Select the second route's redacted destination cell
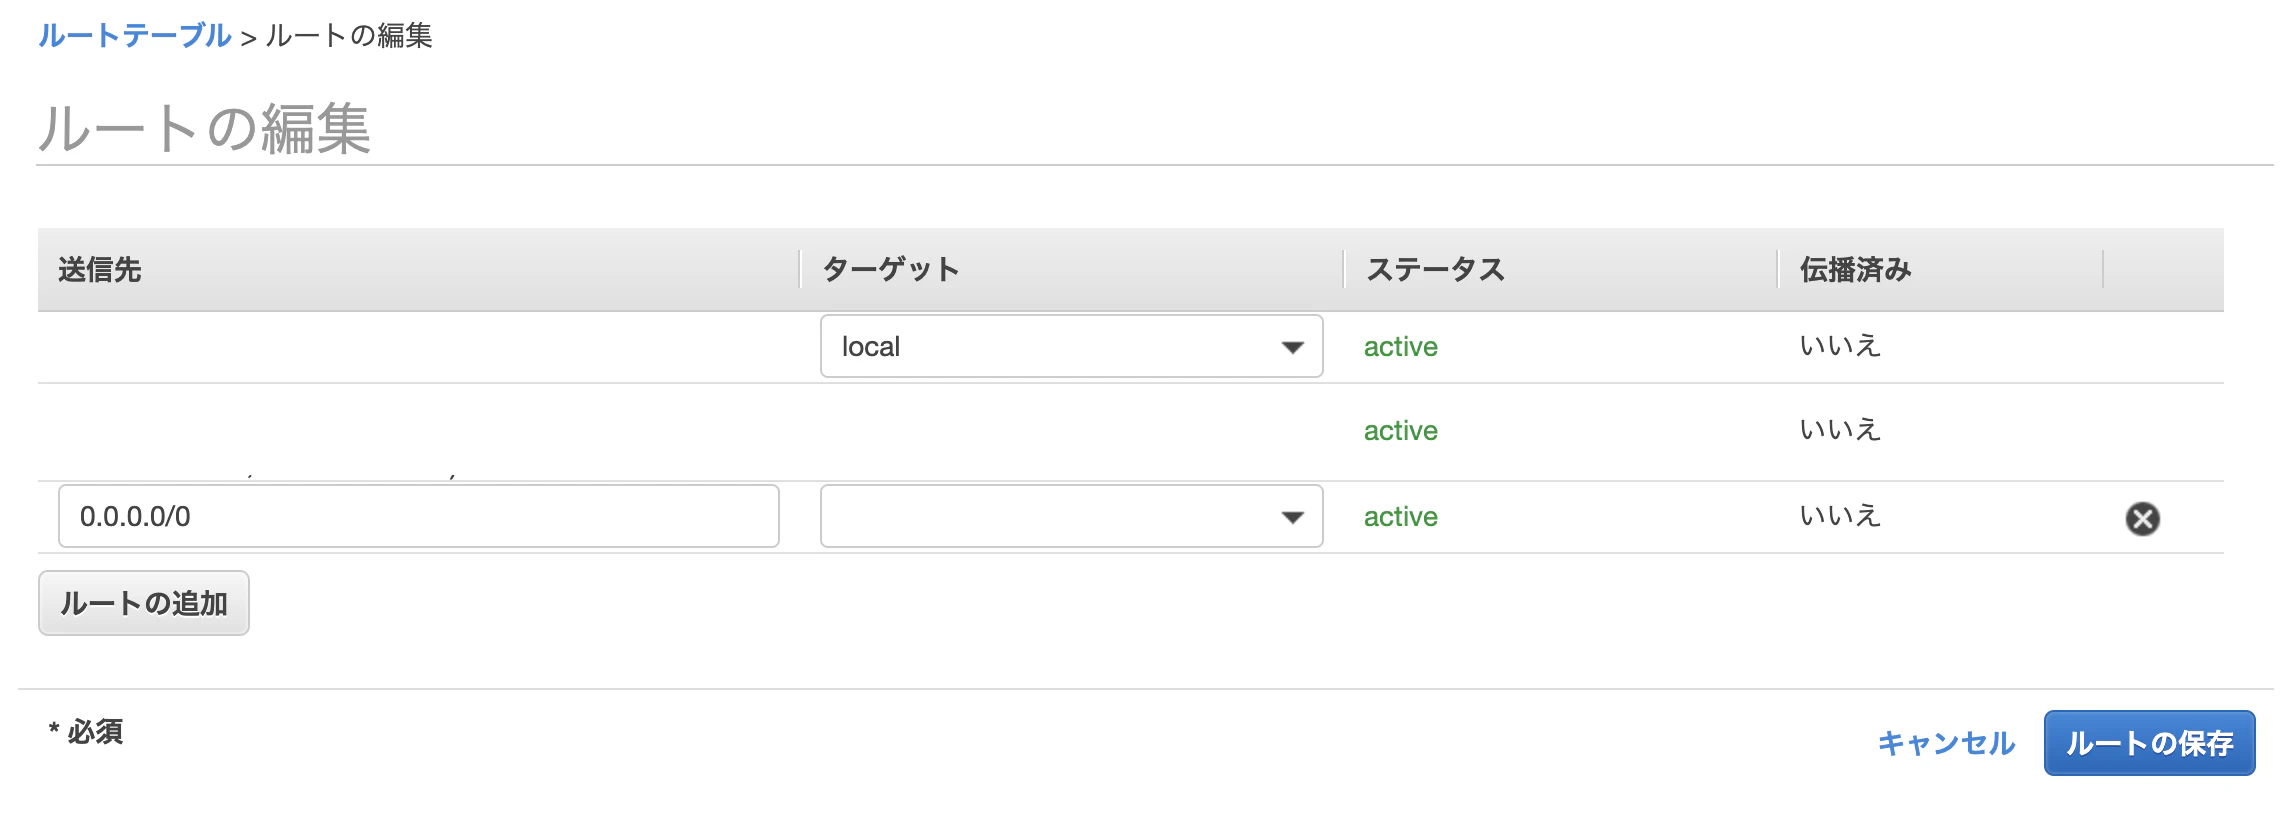Viewport: 2290px width, 824px height. pos(618,430)
